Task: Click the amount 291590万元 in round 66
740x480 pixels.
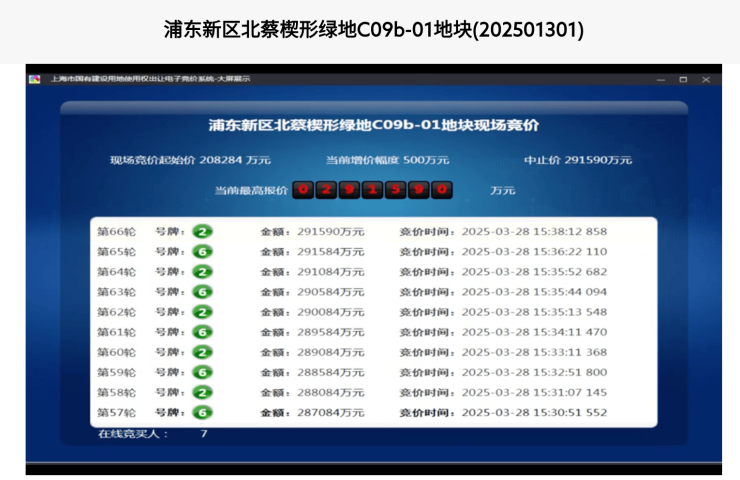Action: (330, 231)
